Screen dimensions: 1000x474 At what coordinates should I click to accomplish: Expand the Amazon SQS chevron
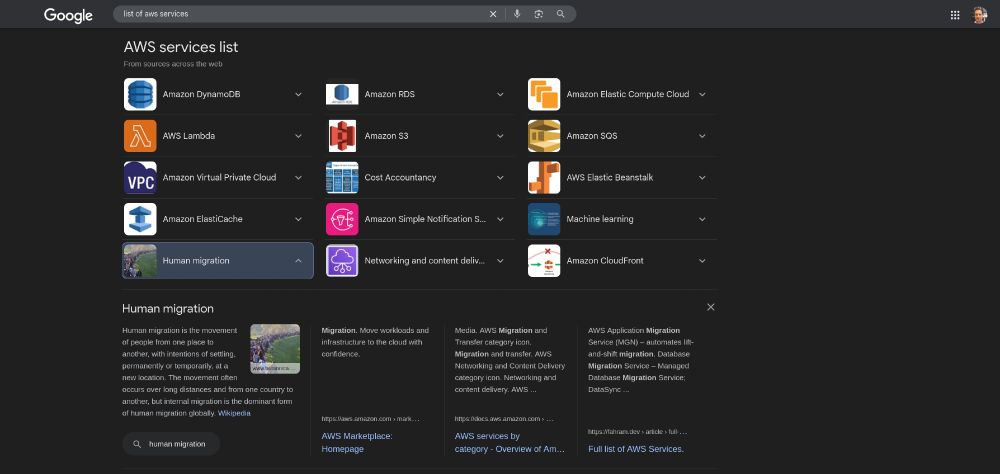pos(702,136)
